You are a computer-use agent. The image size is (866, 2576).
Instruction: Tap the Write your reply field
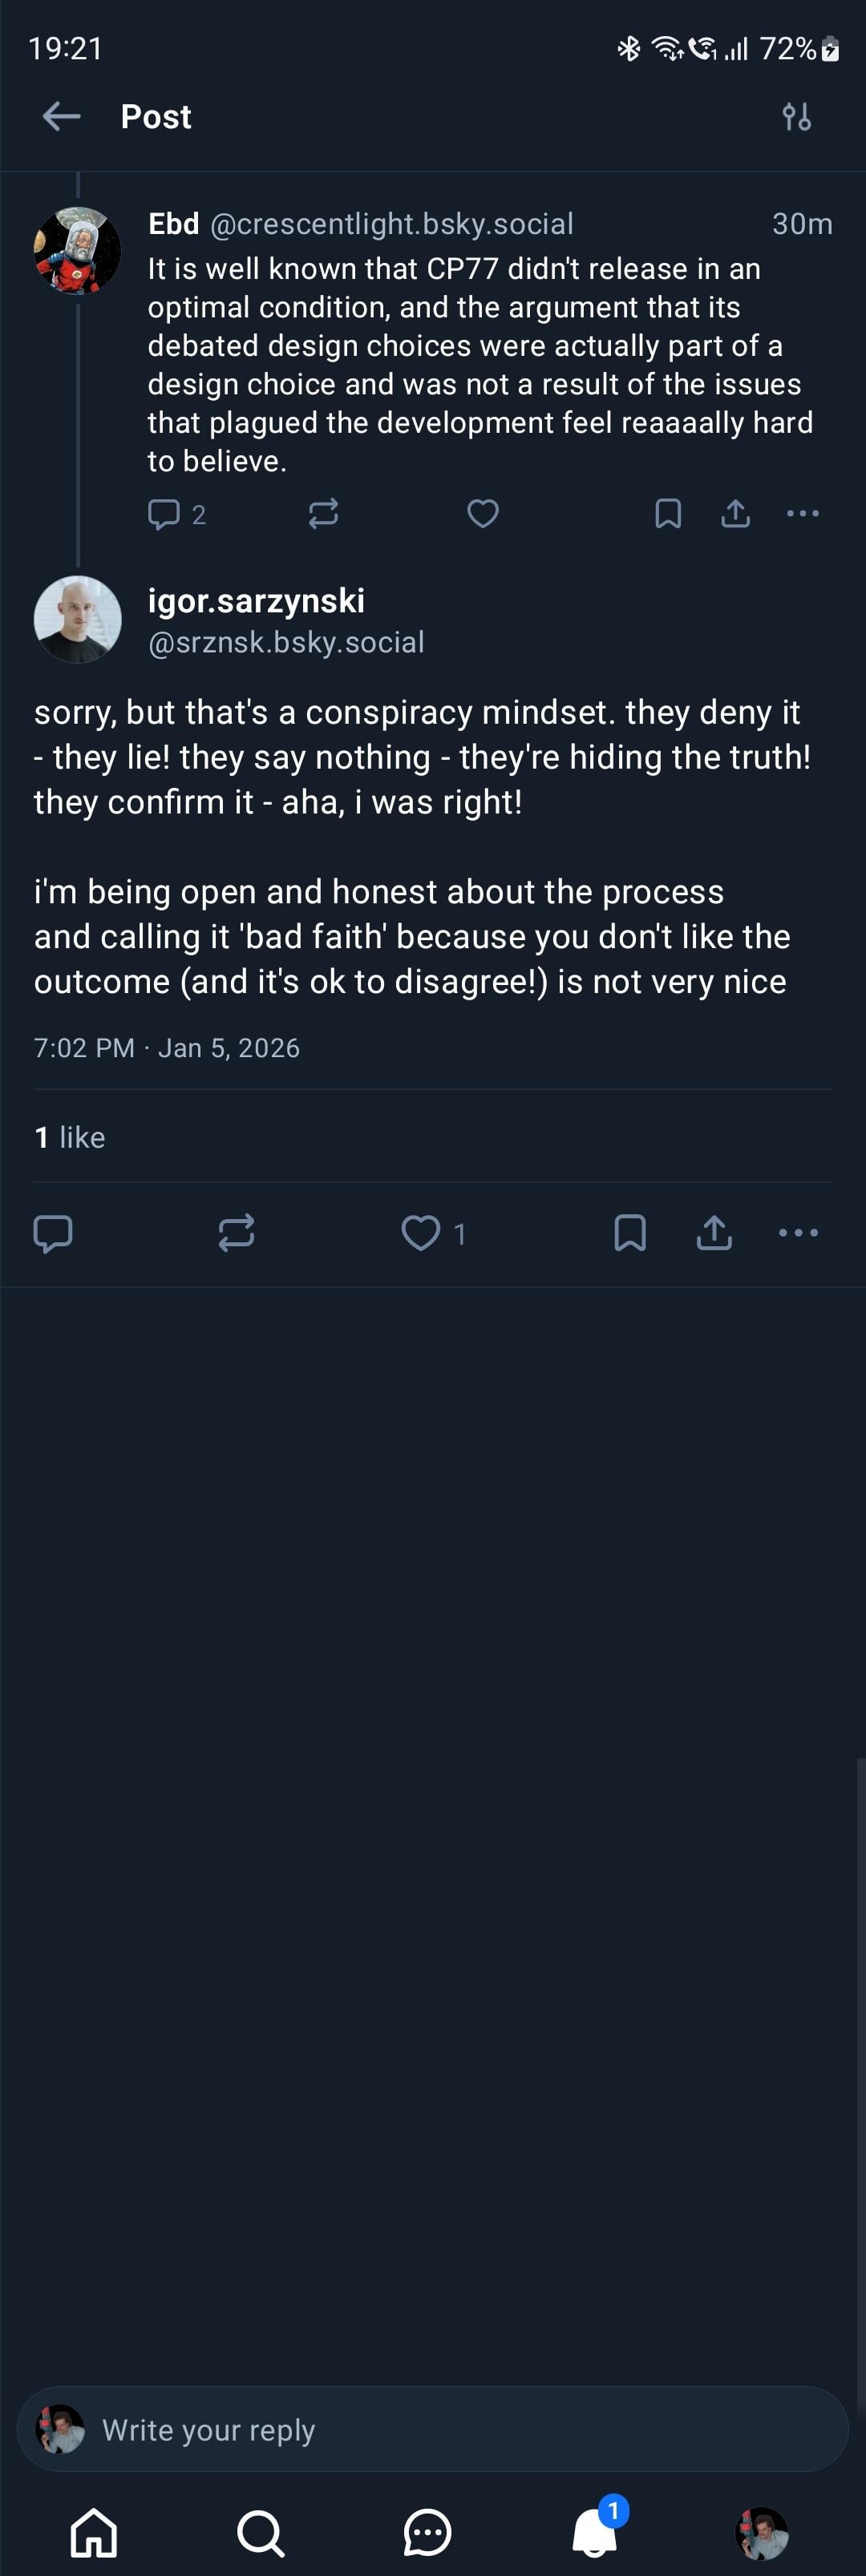coord(433,2429)
